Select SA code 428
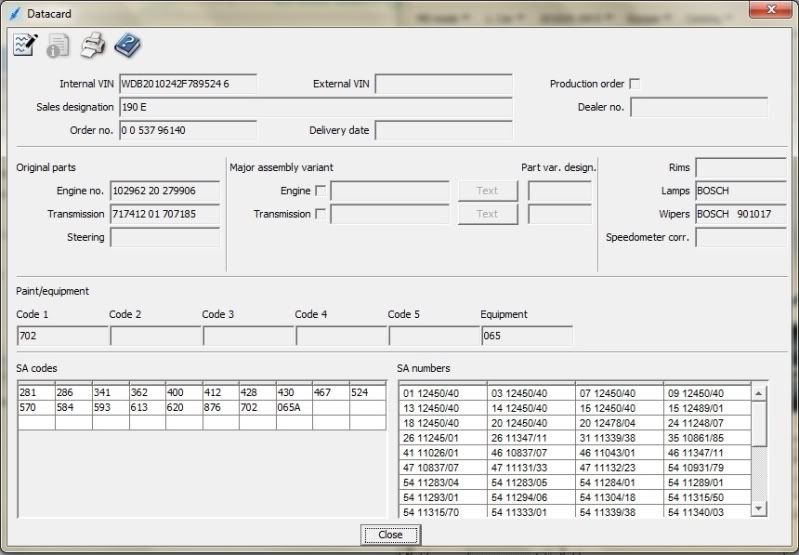The height and width of the screenshot is (555, 799). pos(258,392)
